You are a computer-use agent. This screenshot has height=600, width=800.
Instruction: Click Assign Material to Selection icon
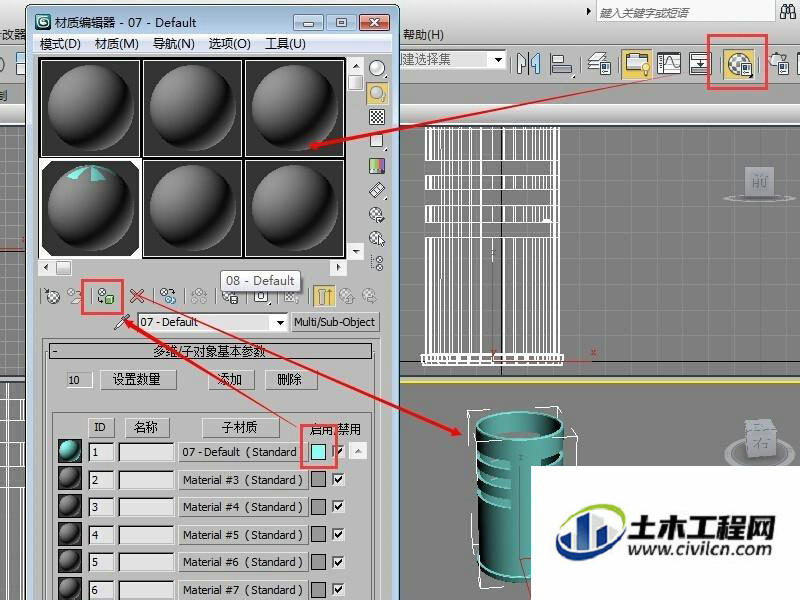point(106,296)
